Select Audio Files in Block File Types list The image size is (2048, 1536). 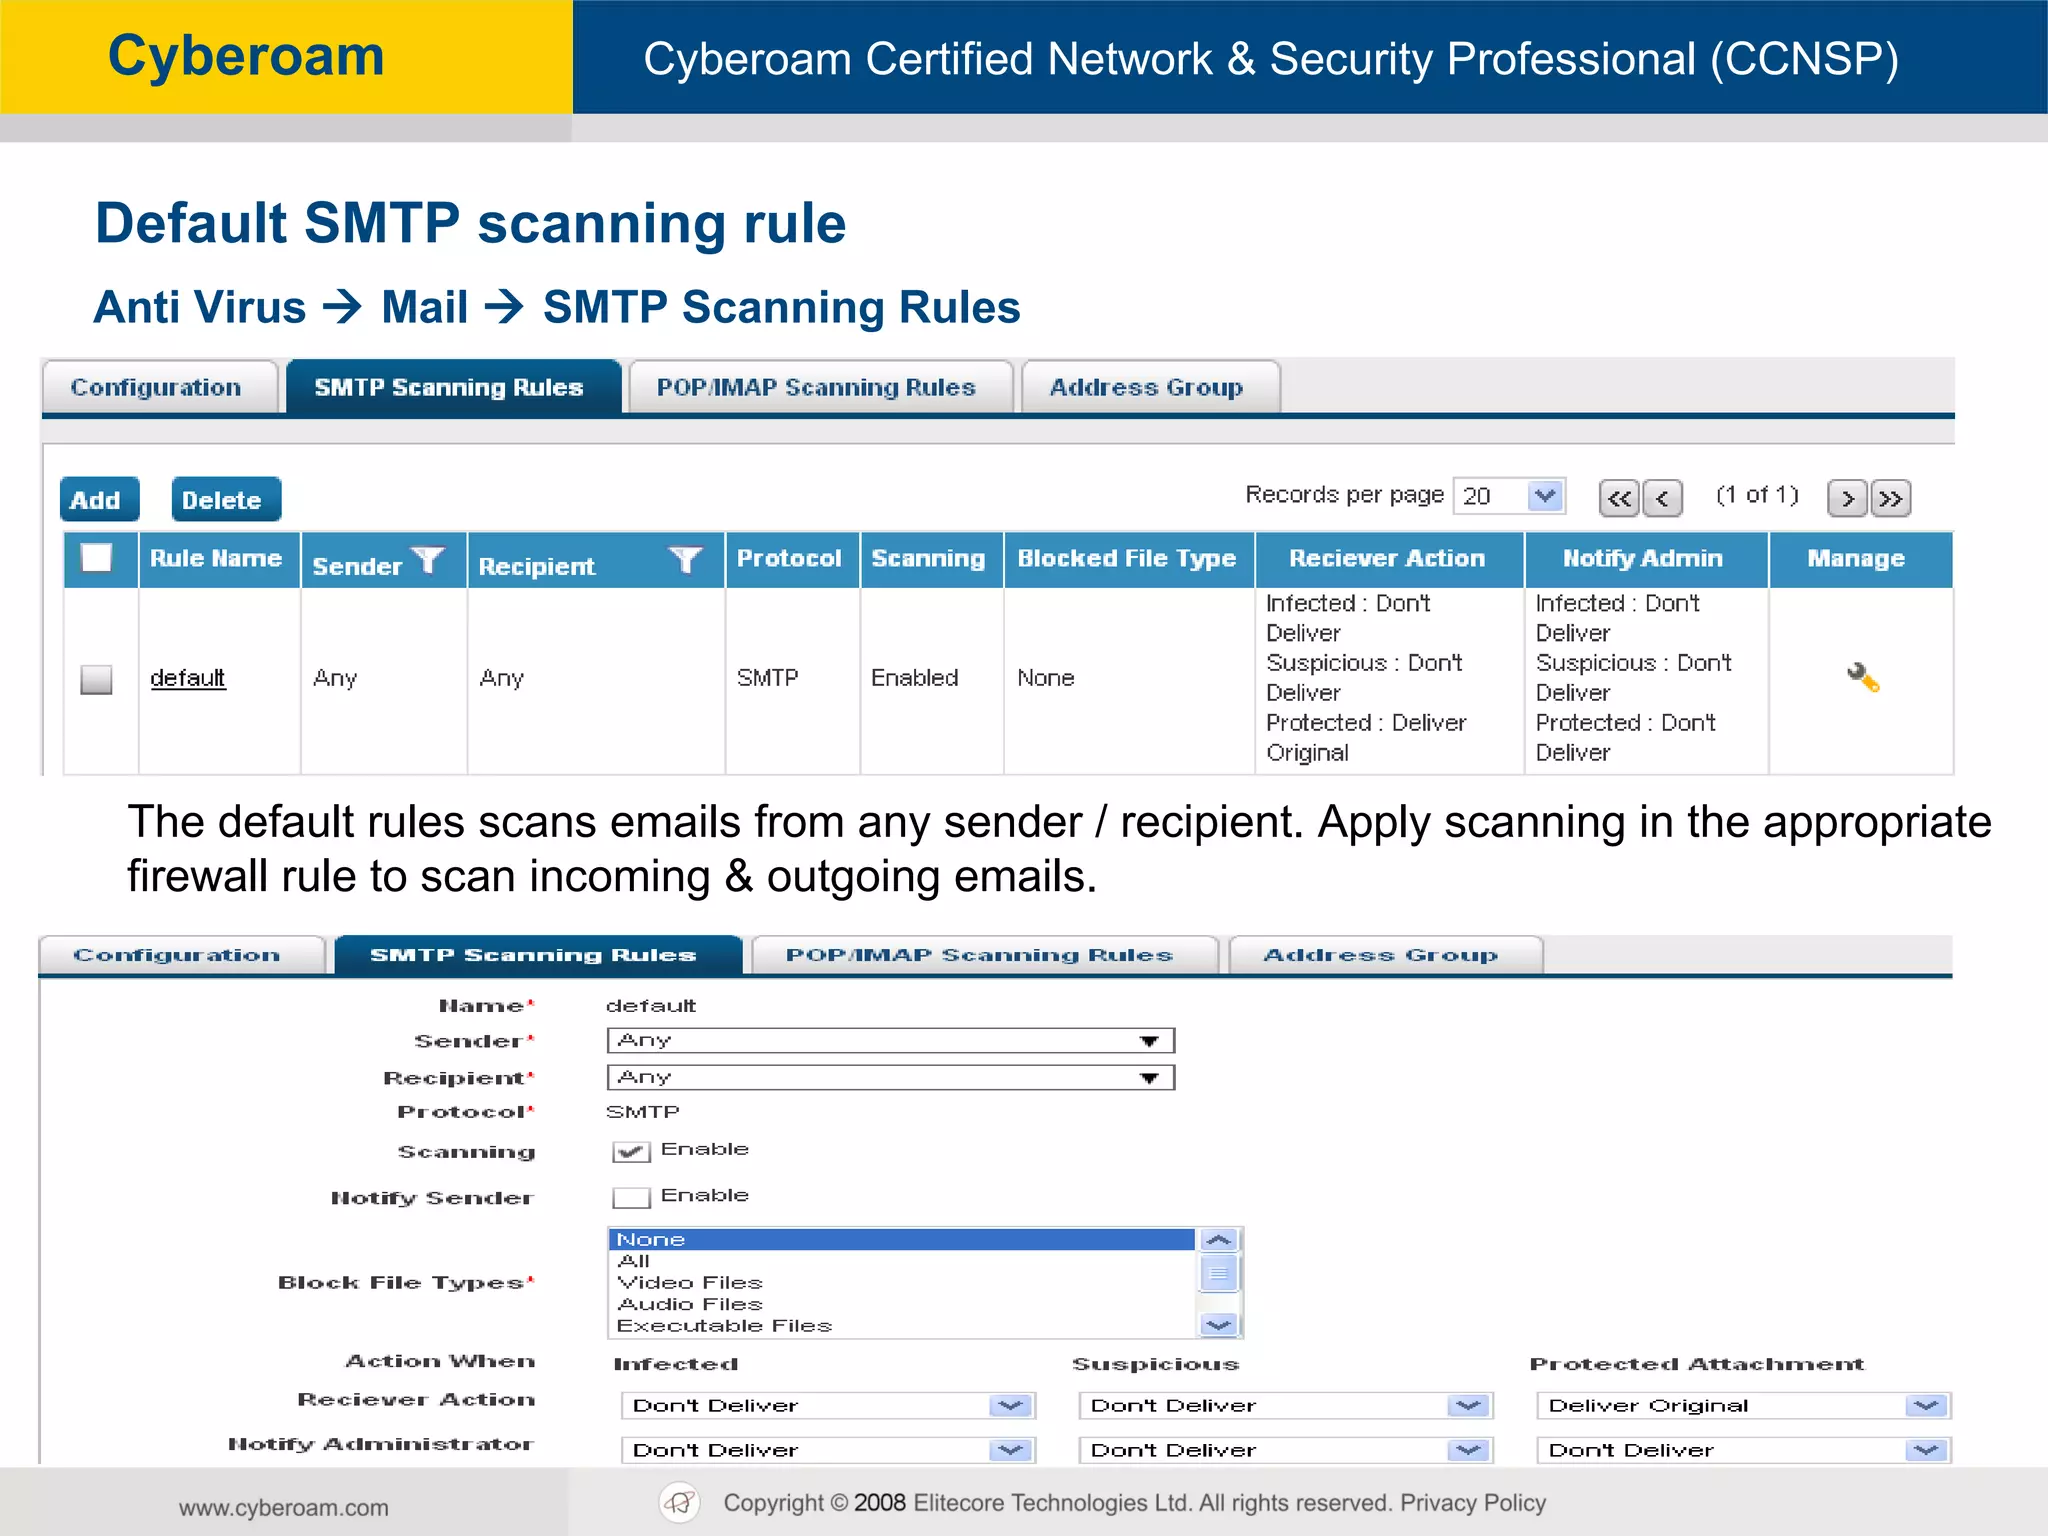(x=901, y=1304)
